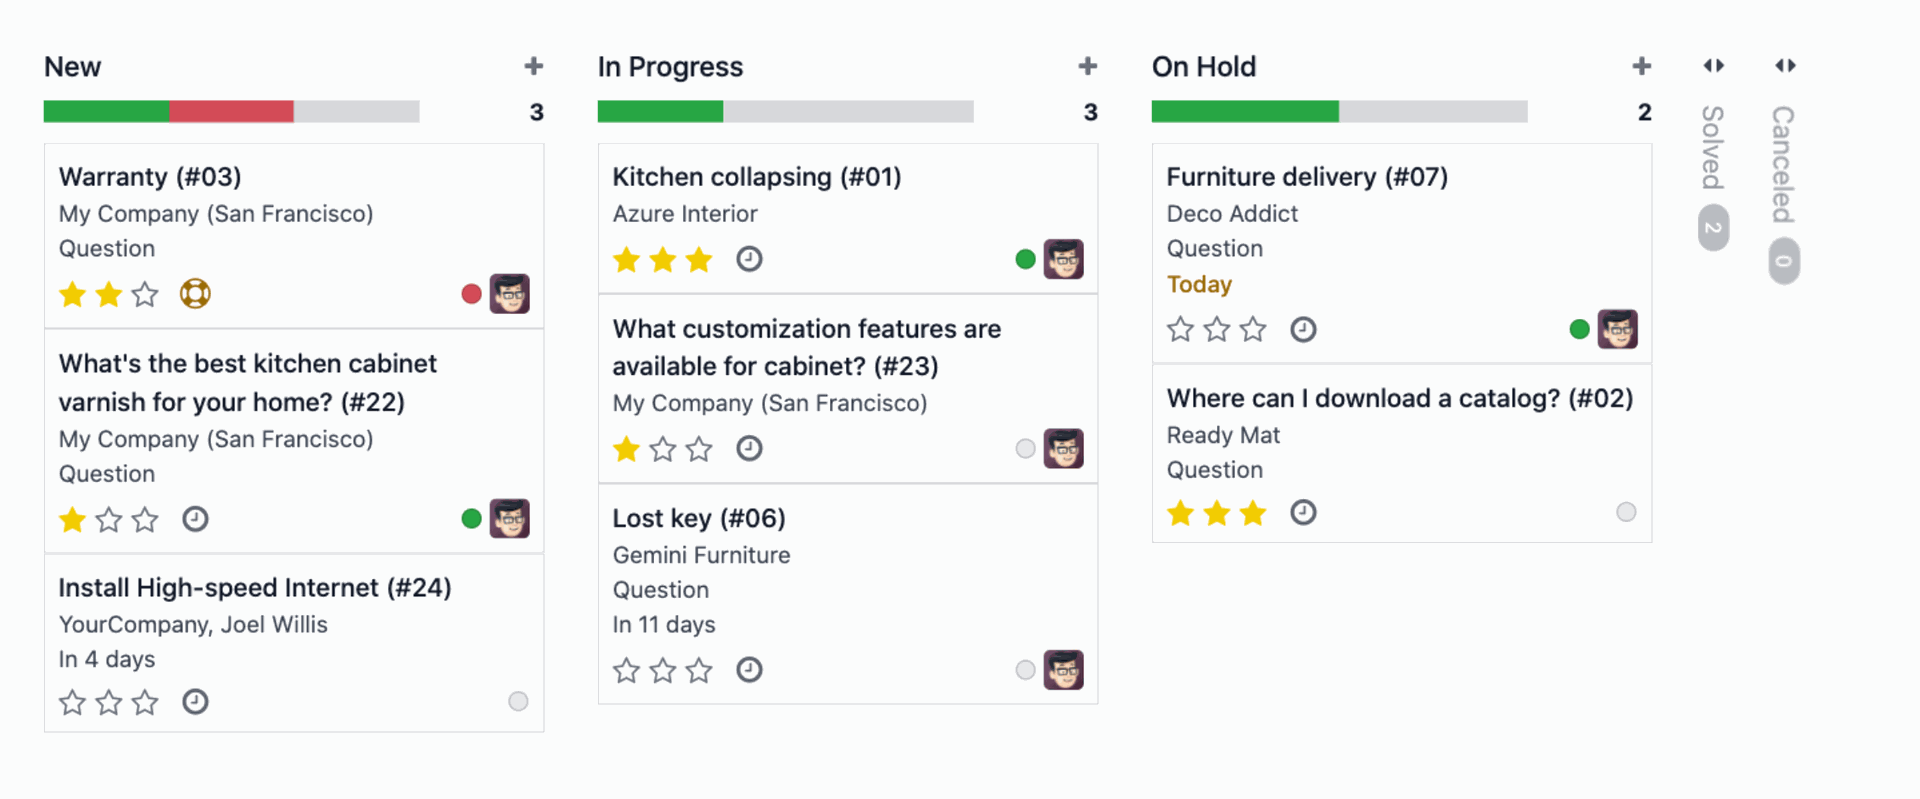Open the Lost key (#06) ticket
This screenshot has width=1920, height=799.
tap(699, 518)
